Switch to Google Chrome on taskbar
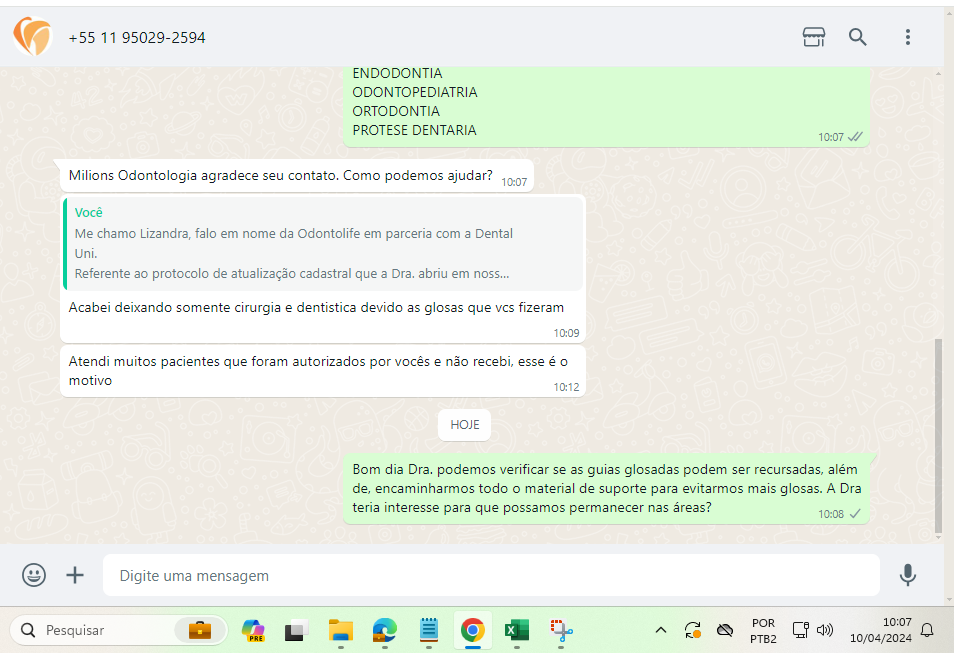The height and width of the screenshot is (653, 954). [x=473, y=630]
